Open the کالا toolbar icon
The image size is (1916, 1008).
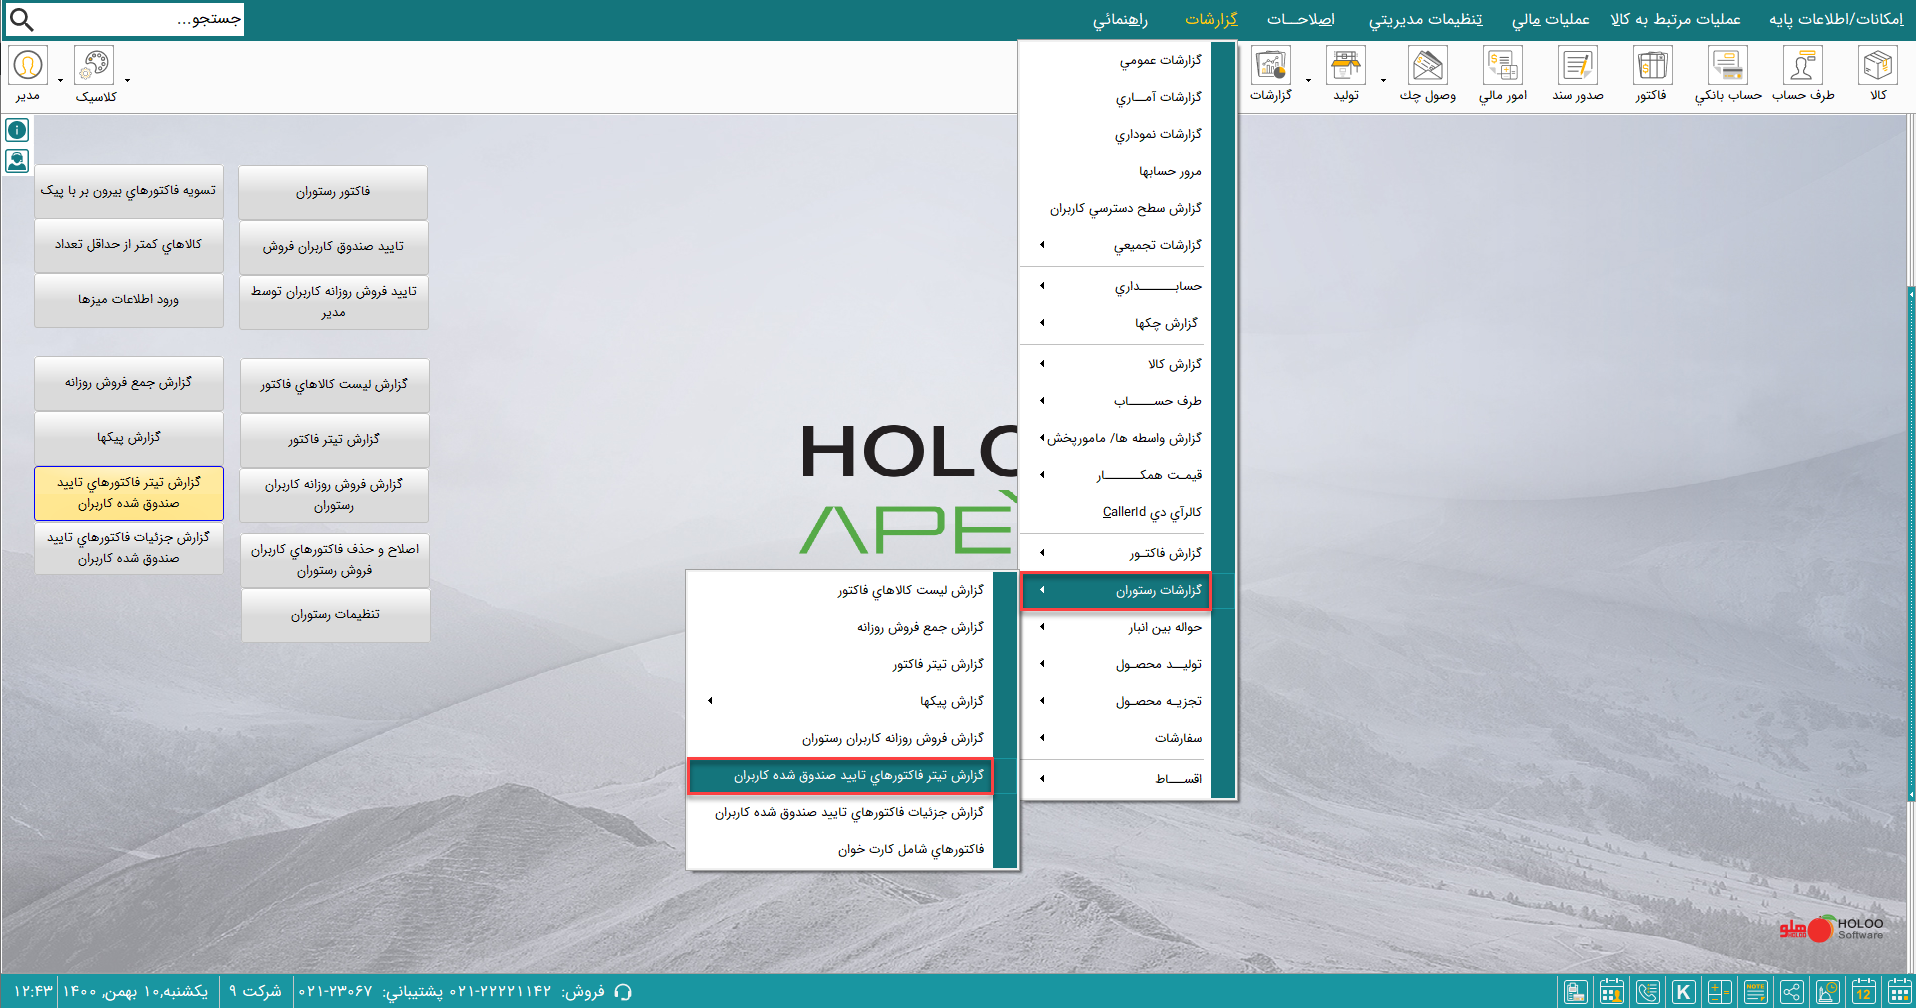tap(1877, 66)
